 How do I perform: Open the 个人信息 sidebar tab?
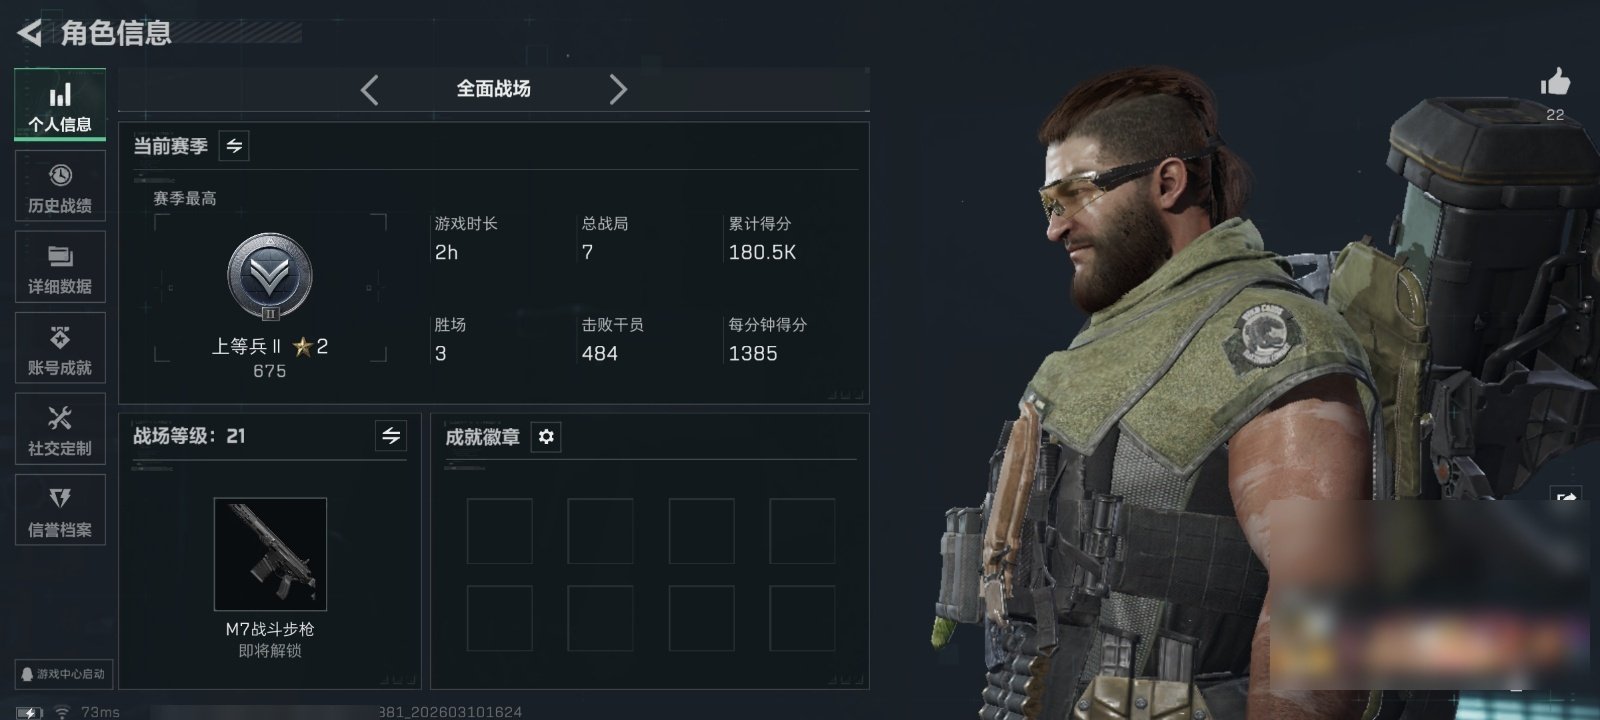point(60,105)
